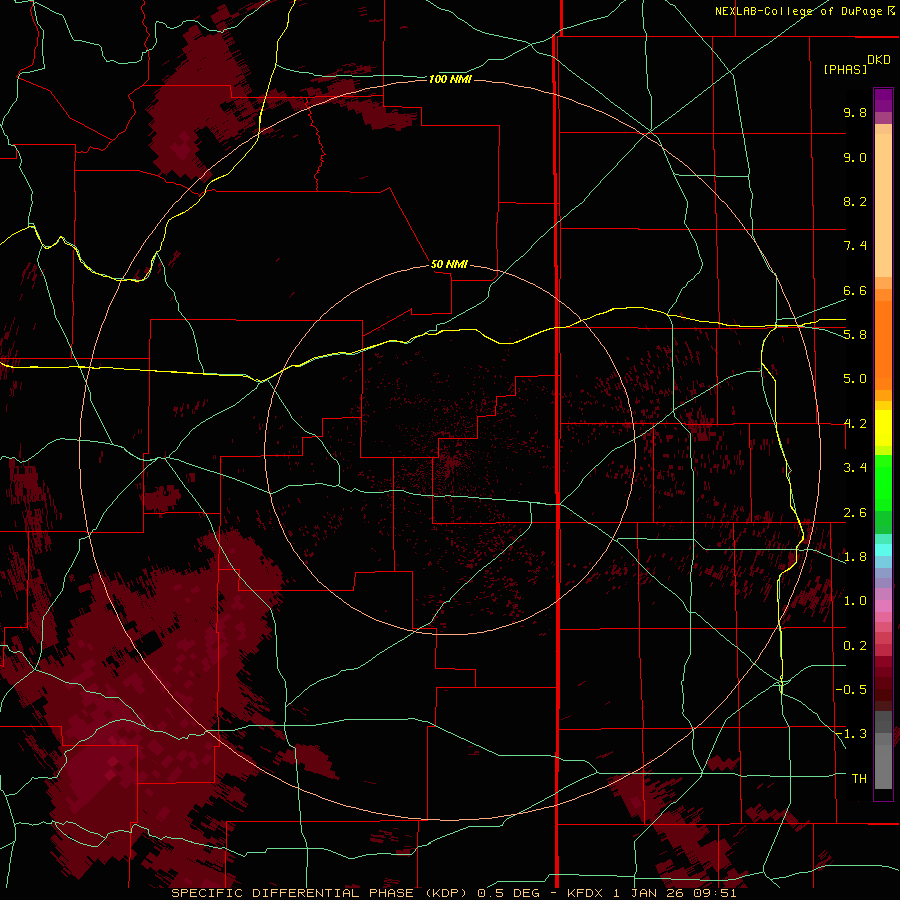Viewport: 900px width, 900px height.
Task: Select the 4.2 legend value
Action: [x=855, y=423]
